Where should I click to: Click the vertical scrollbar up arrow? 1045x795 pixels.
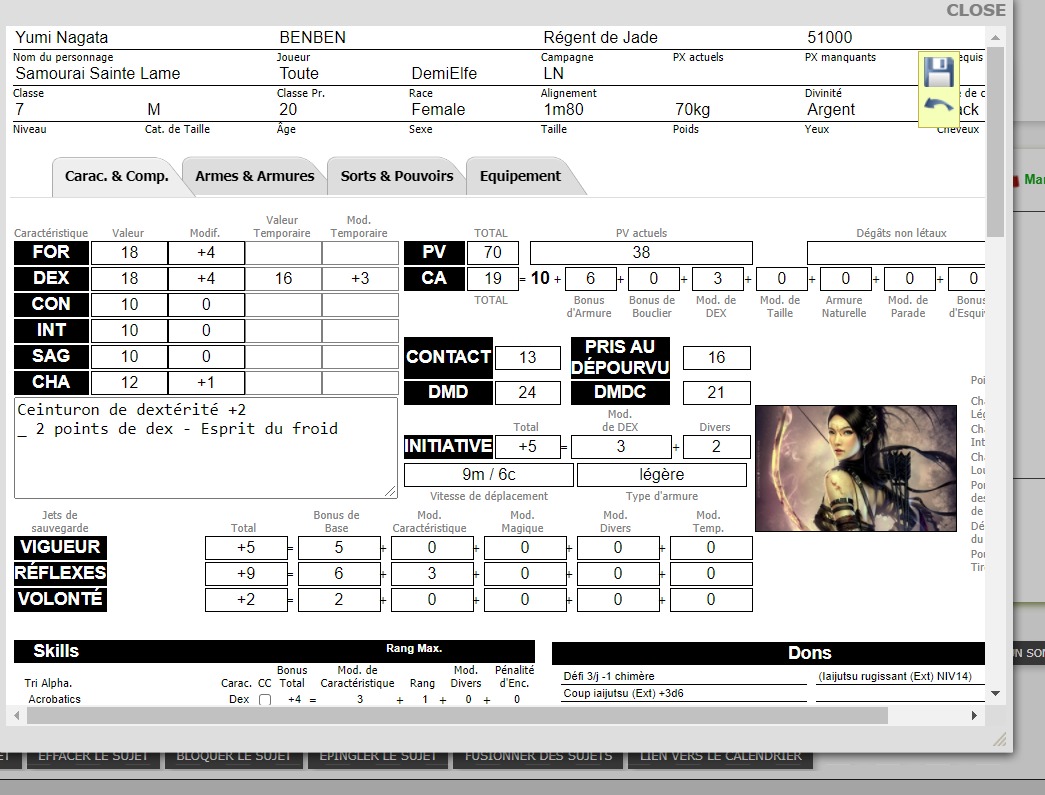[994, 37]
